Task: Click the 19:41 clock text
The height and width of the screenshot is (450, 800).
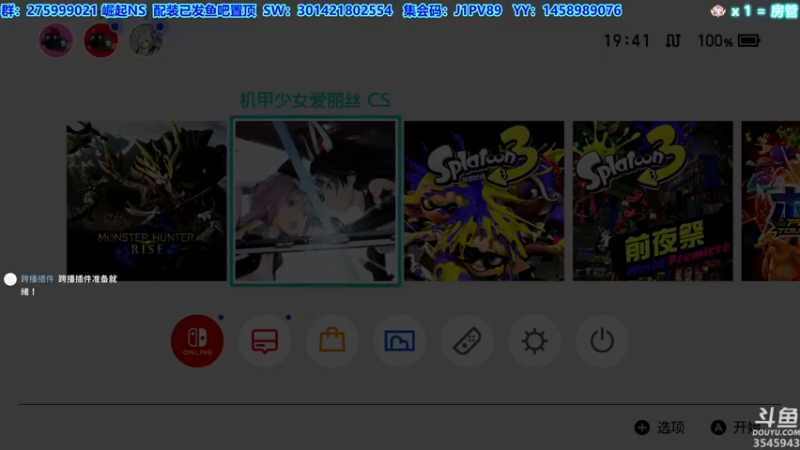Action: (627, 41)
